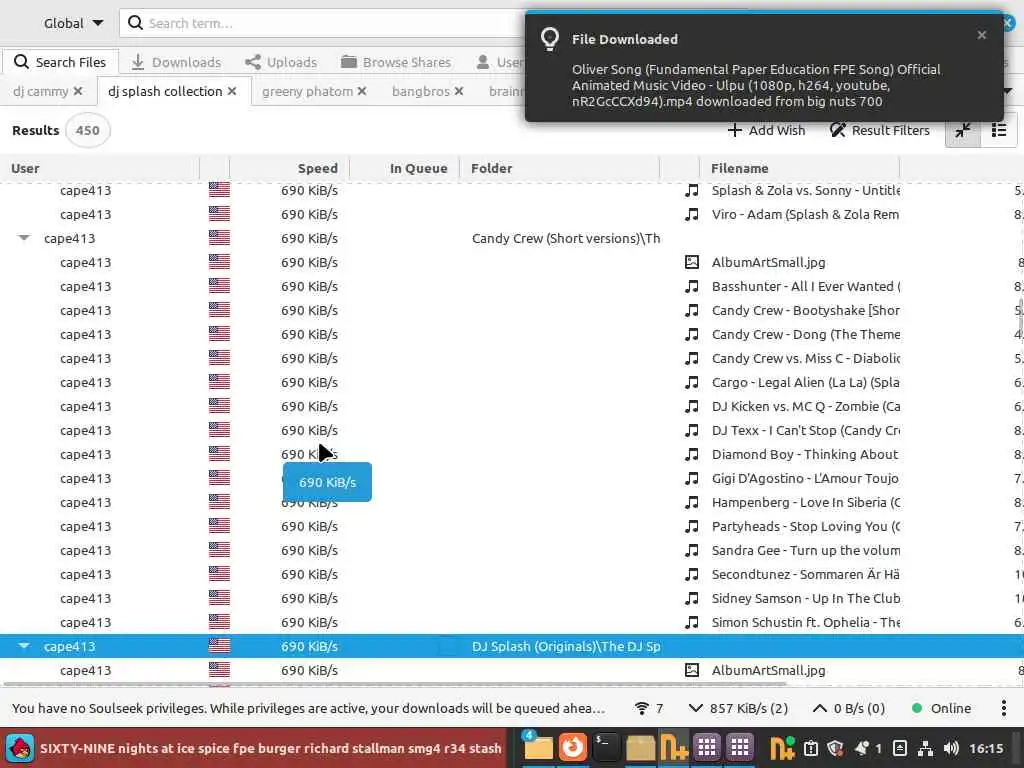The image size is (1024, 768).
Task: Click the Angry Birds window icon in taskbar
Action: pyautogui.click(x=20, y=748)
